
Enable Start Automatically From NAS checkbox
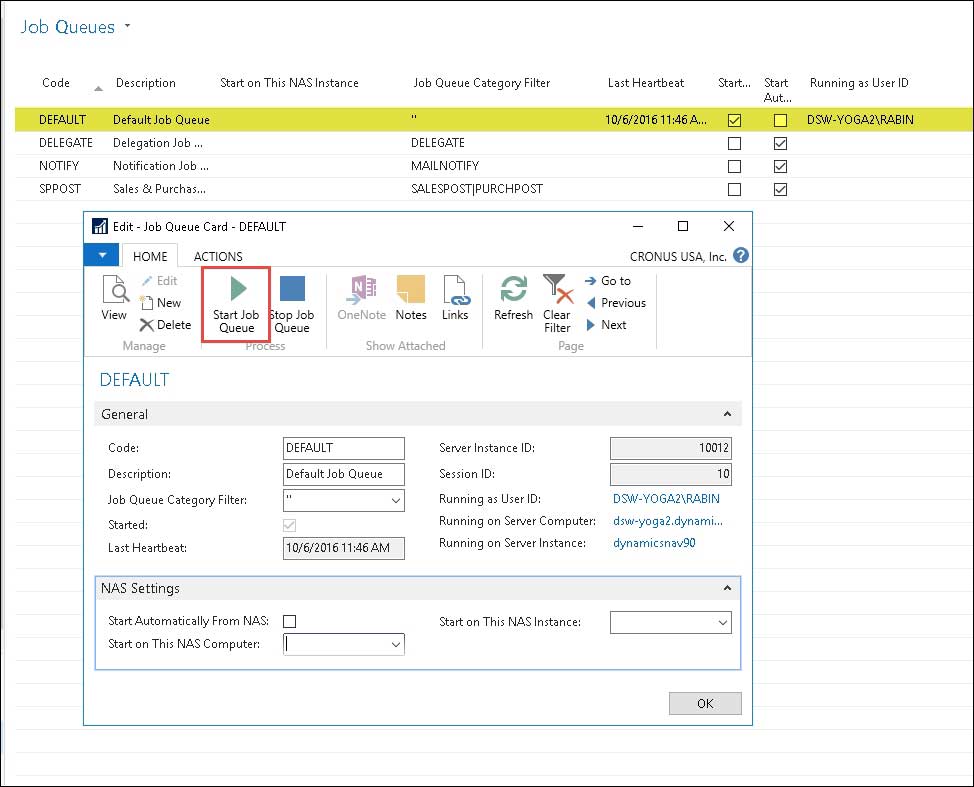point(290,622)
